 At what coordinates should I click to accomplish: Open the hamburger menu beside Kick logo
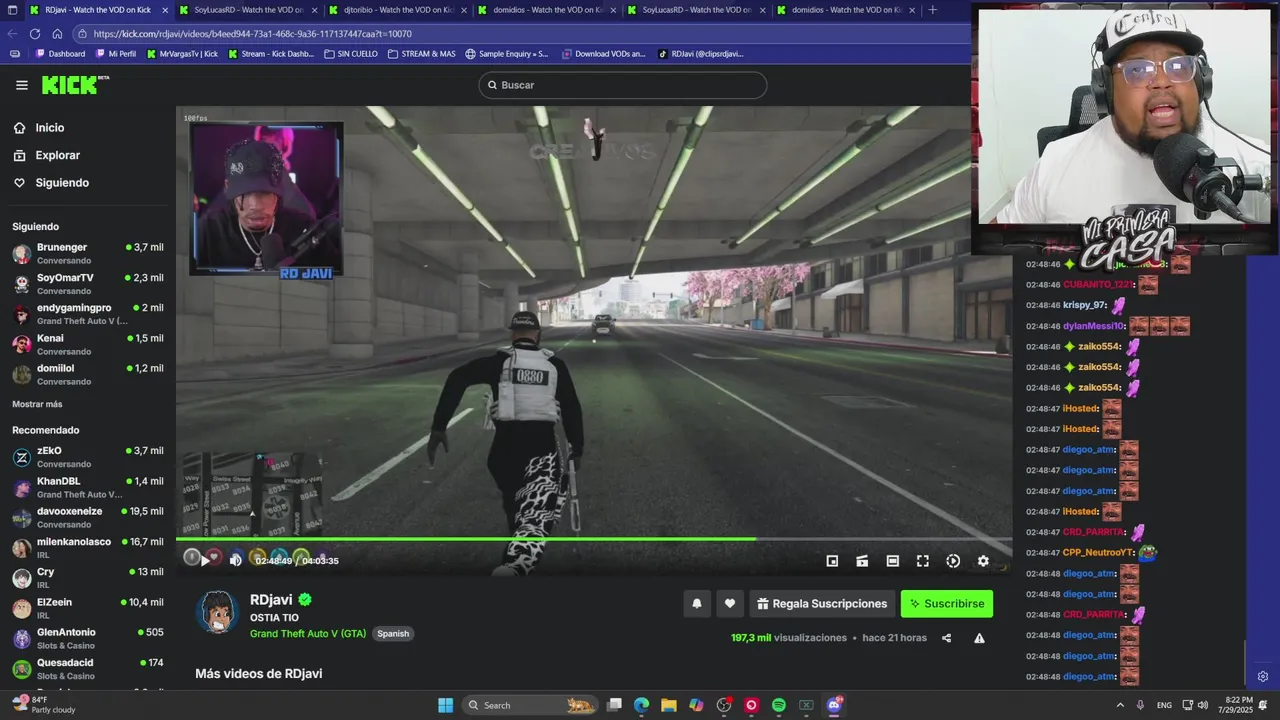(22, 85)
